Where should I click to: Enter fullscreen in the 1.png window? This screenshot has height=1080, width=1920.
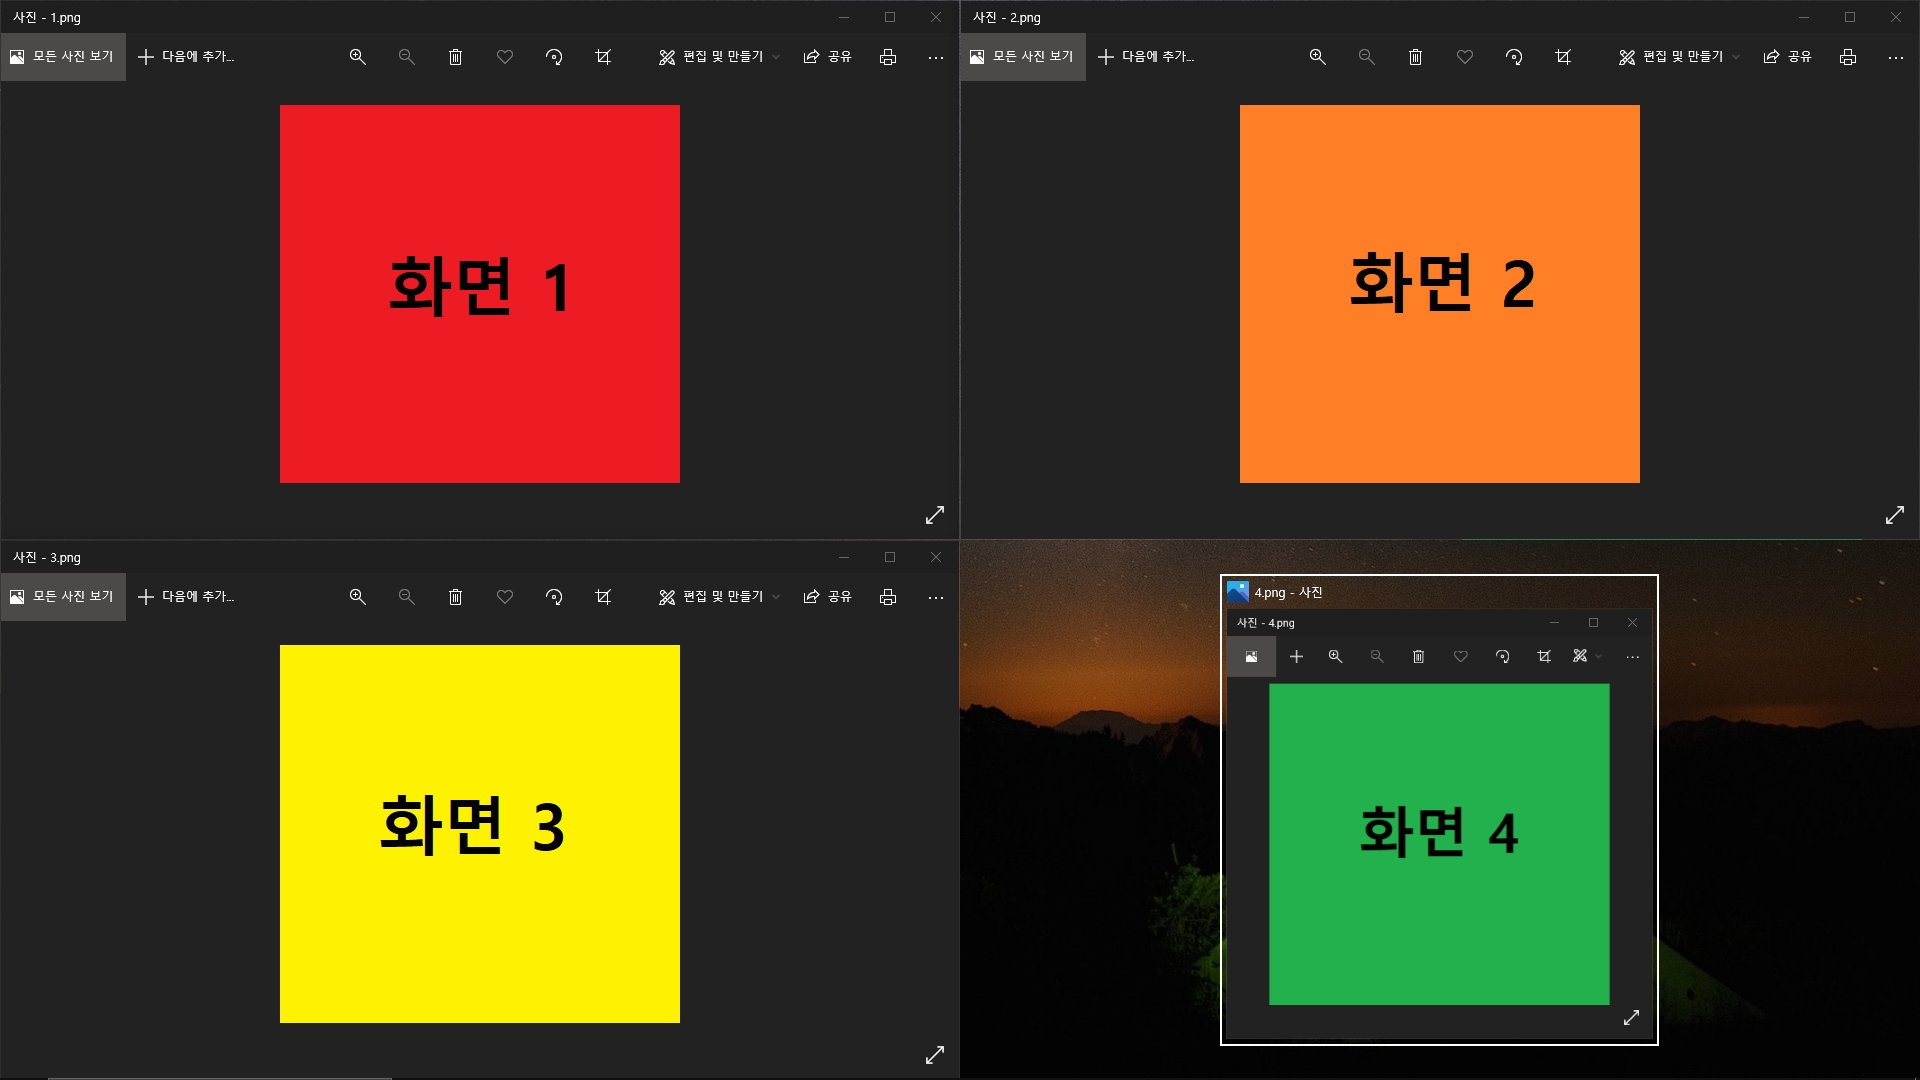click(935, 515)
